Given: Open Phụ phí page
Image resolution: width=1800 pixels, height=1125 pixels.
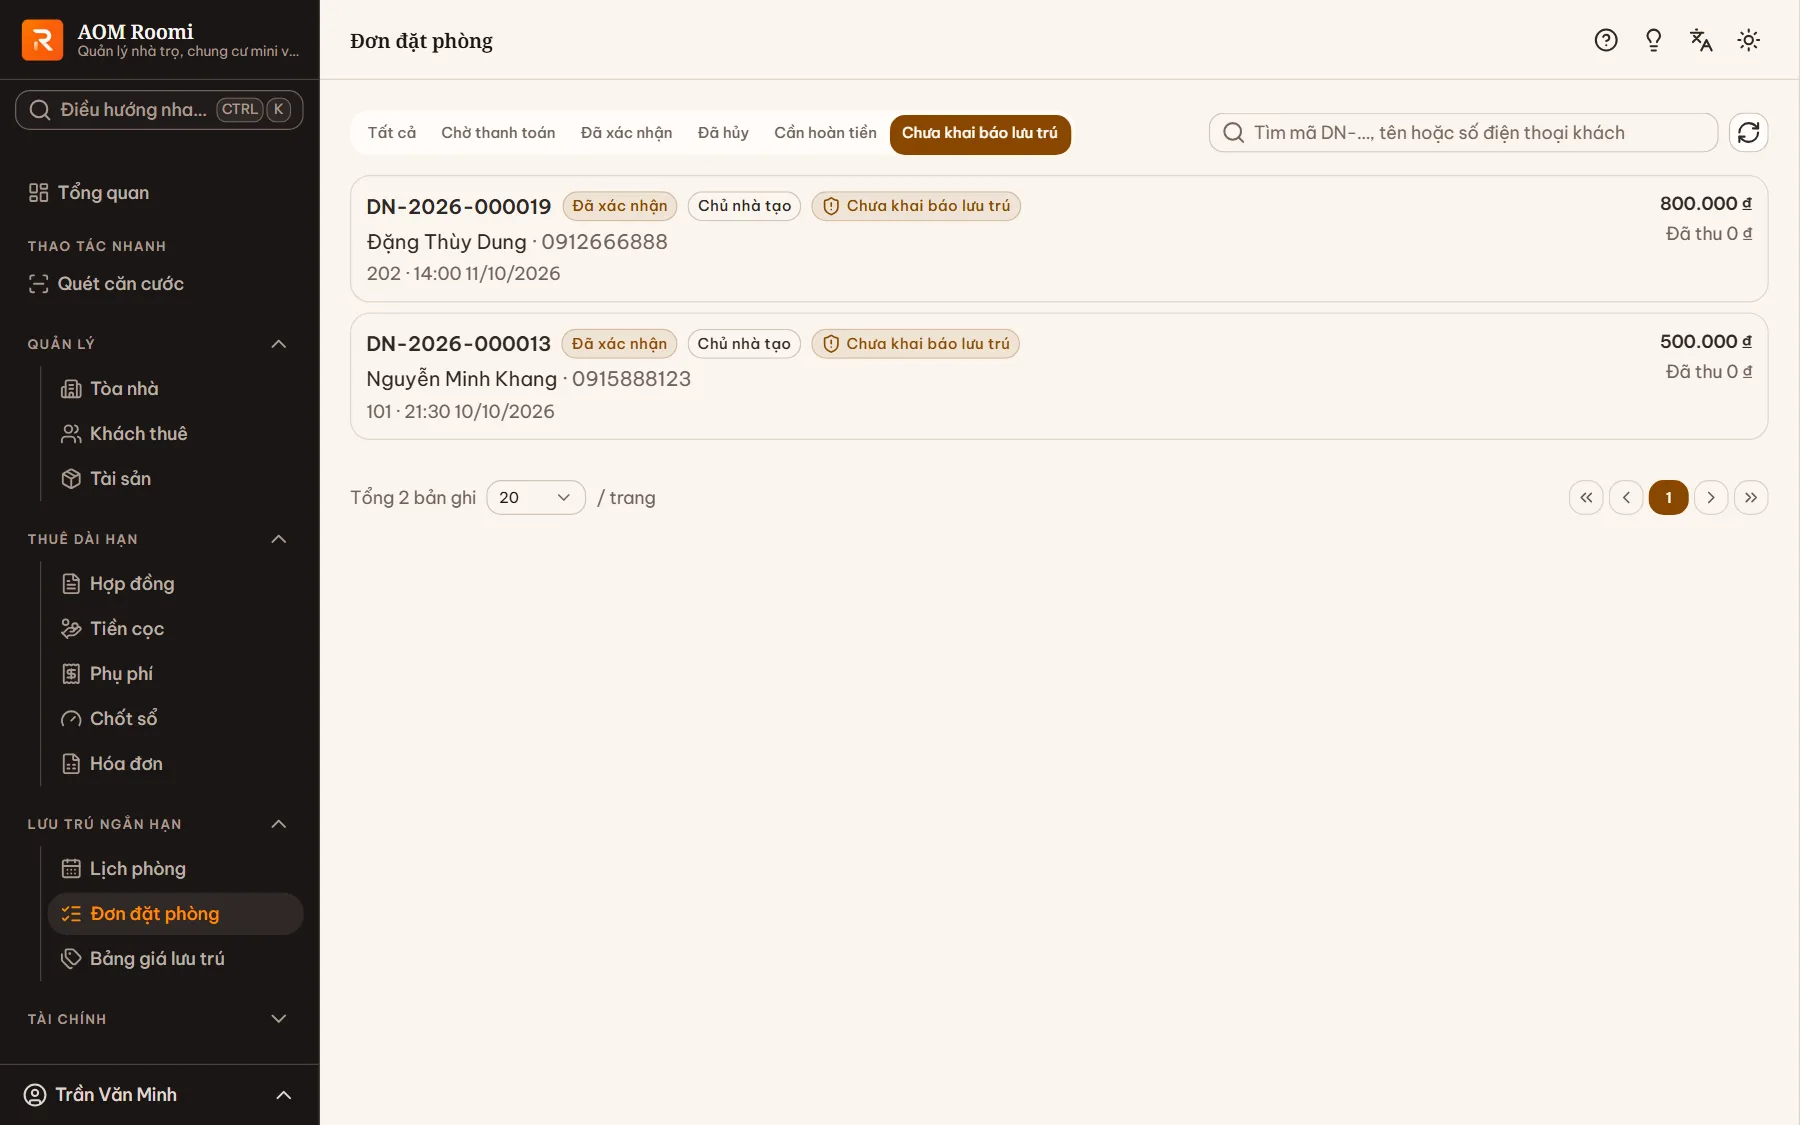Looking at the screenshot, I should point(176,673).
